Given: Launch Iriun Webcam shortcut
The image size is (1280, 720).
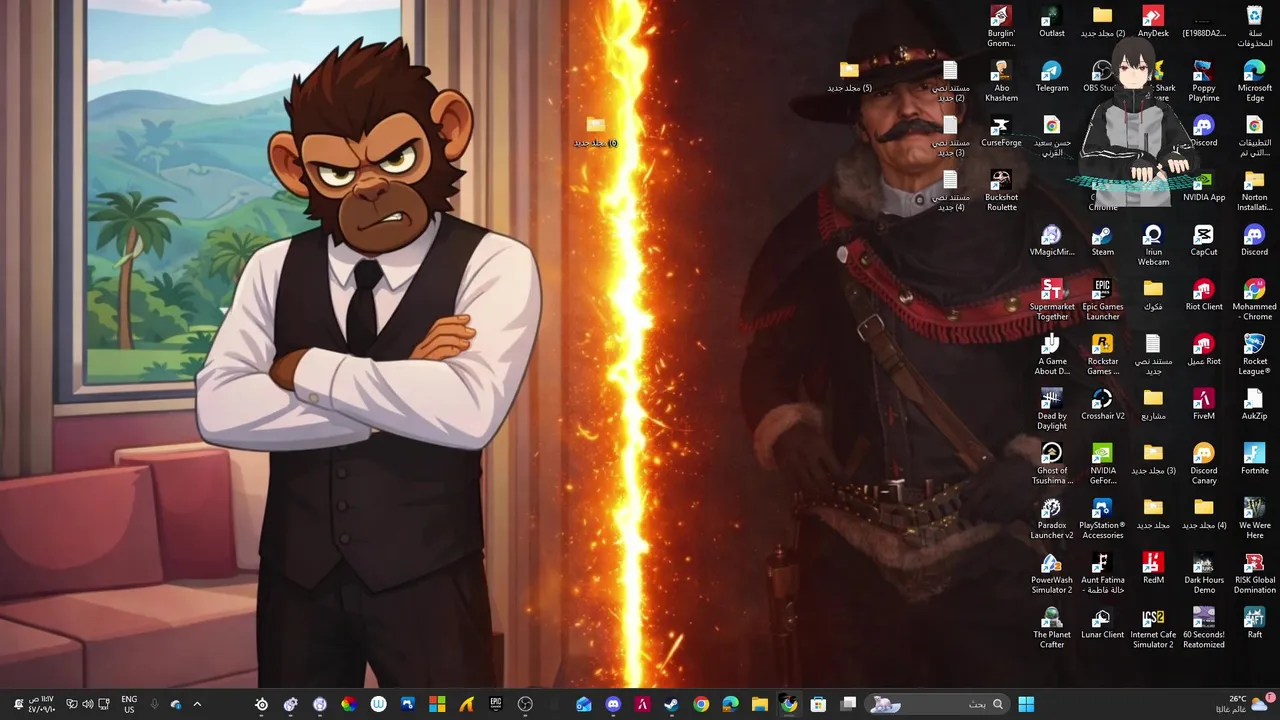Looking at the screenshot, I should pyautogui.click(x=1153, y=246).
